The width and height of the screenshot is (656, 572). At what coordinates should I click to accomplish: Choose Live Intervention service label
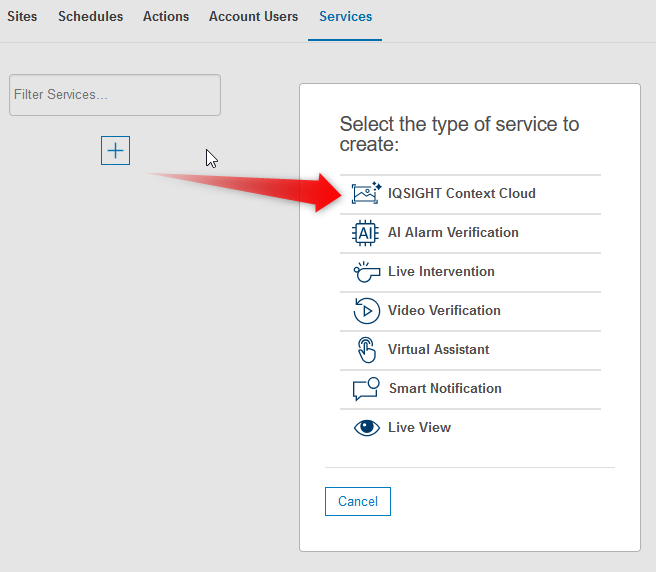(x=441, y=271)
